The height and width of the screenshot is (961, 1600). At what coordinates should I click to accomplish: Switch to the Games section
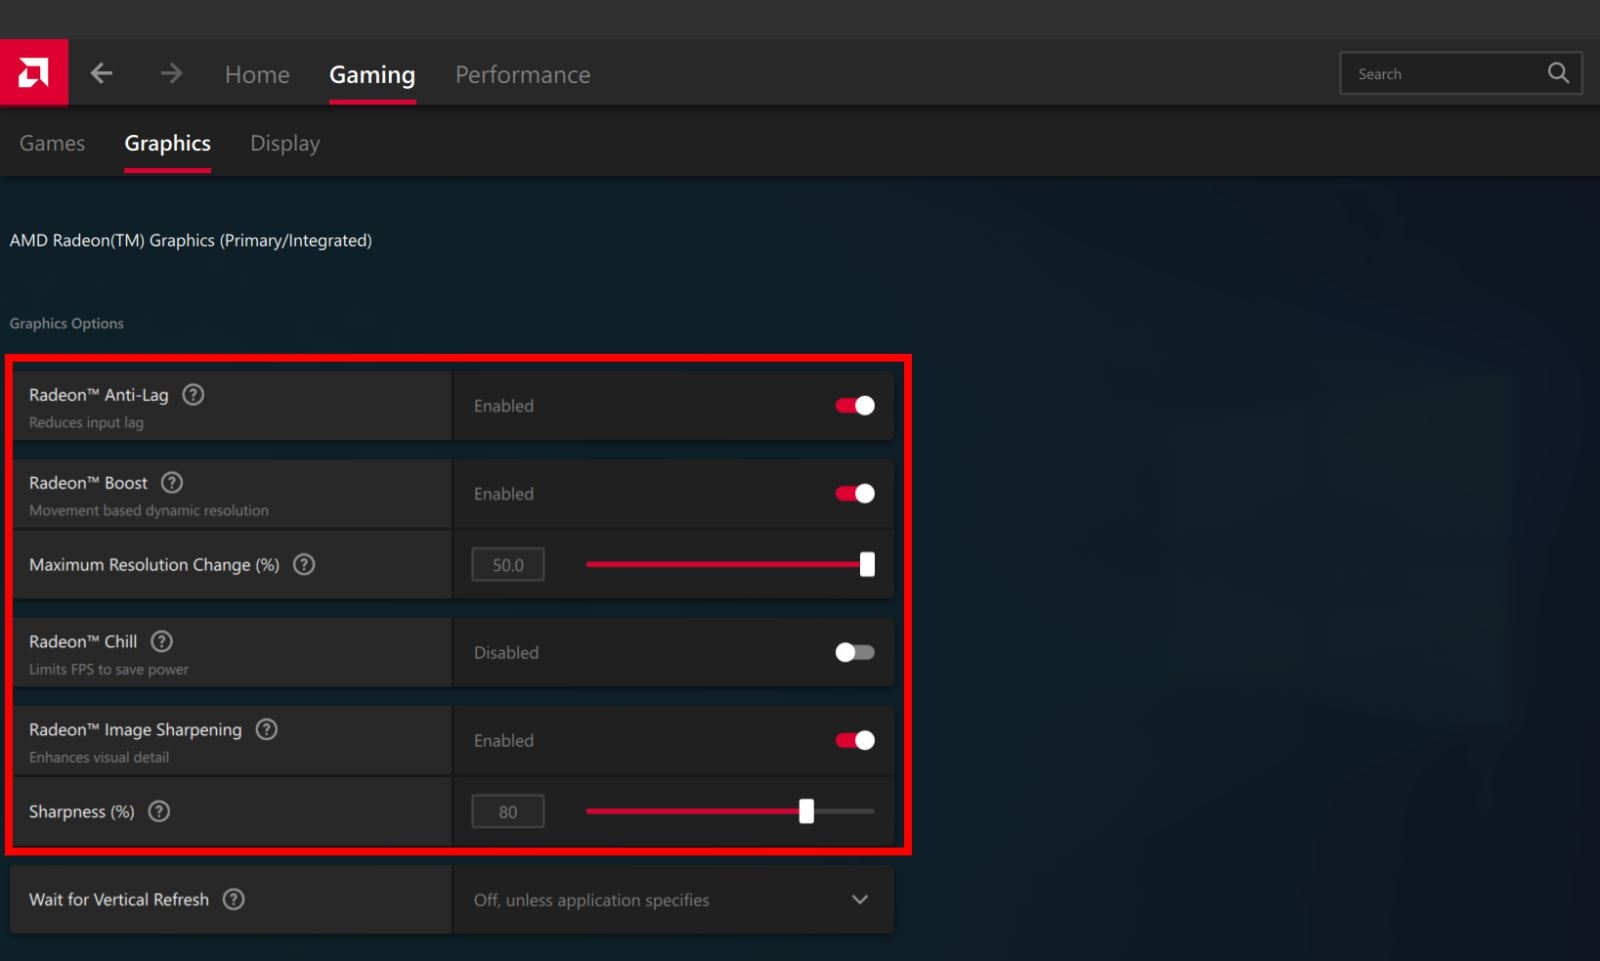(51, 143)
